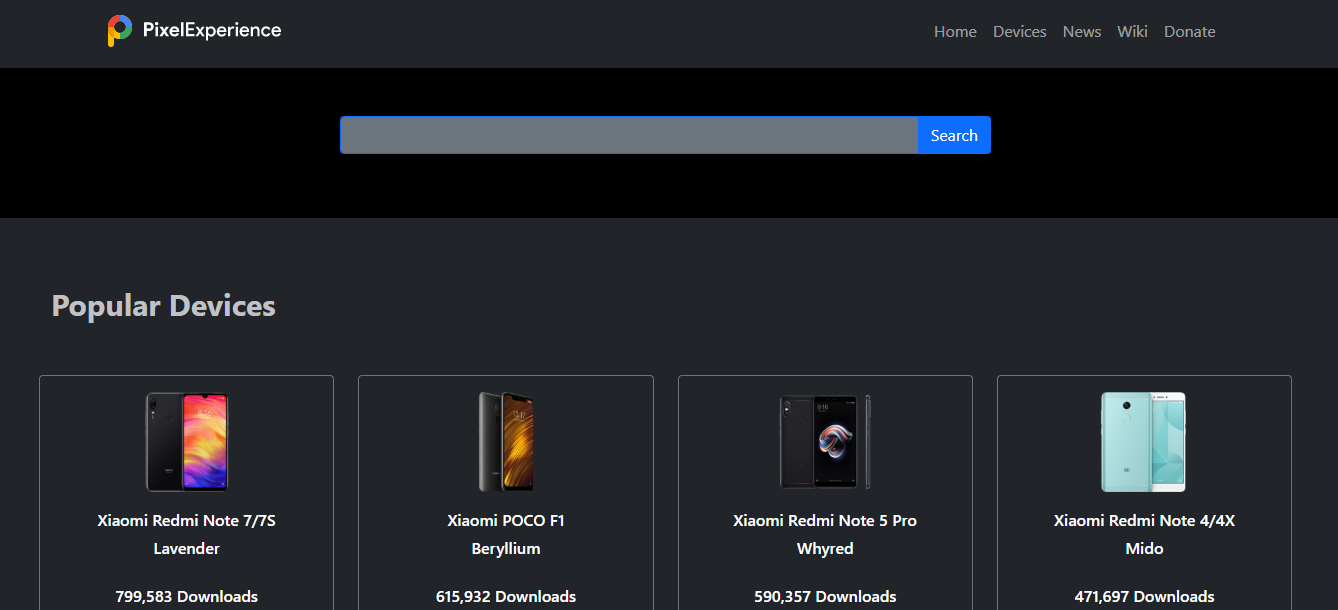This screenshot has width=1338, height=610.
Task: Click the Whyred codename text
Action: point(825,549)
